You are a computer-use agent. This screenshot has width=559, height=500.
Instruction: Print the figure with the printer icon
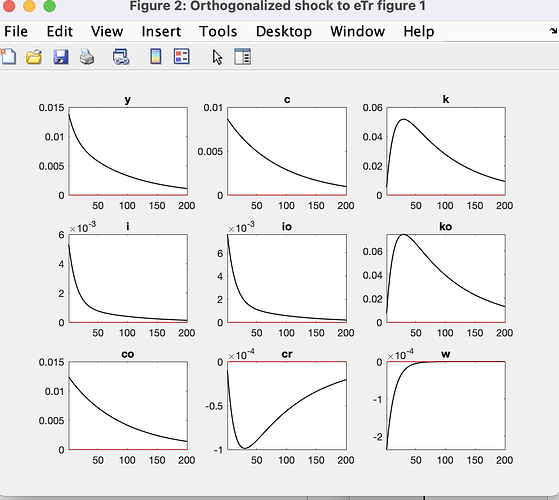[87, 57]
